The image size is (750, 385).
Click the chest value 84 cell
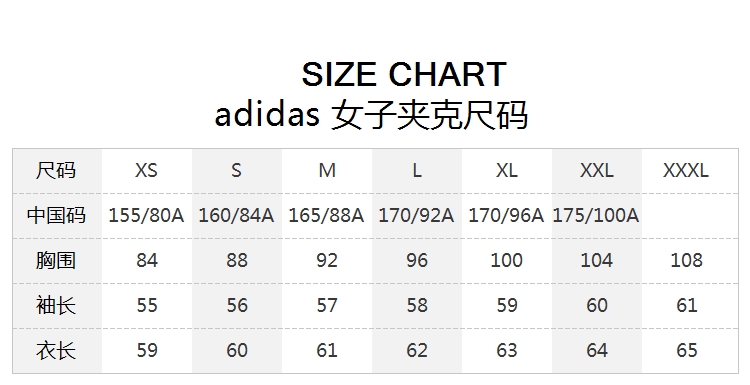[x=146, y=260]
